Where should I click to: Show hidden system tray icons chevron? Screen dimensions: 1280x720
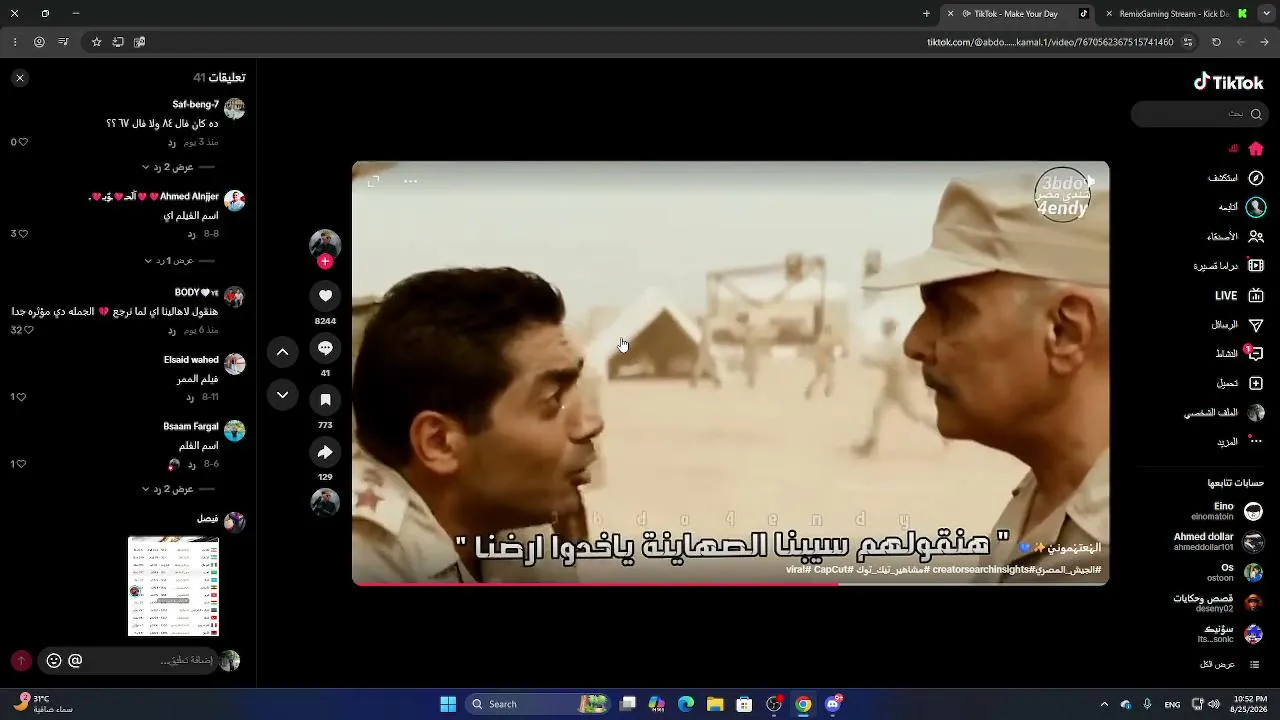[x=1104, y=704]
